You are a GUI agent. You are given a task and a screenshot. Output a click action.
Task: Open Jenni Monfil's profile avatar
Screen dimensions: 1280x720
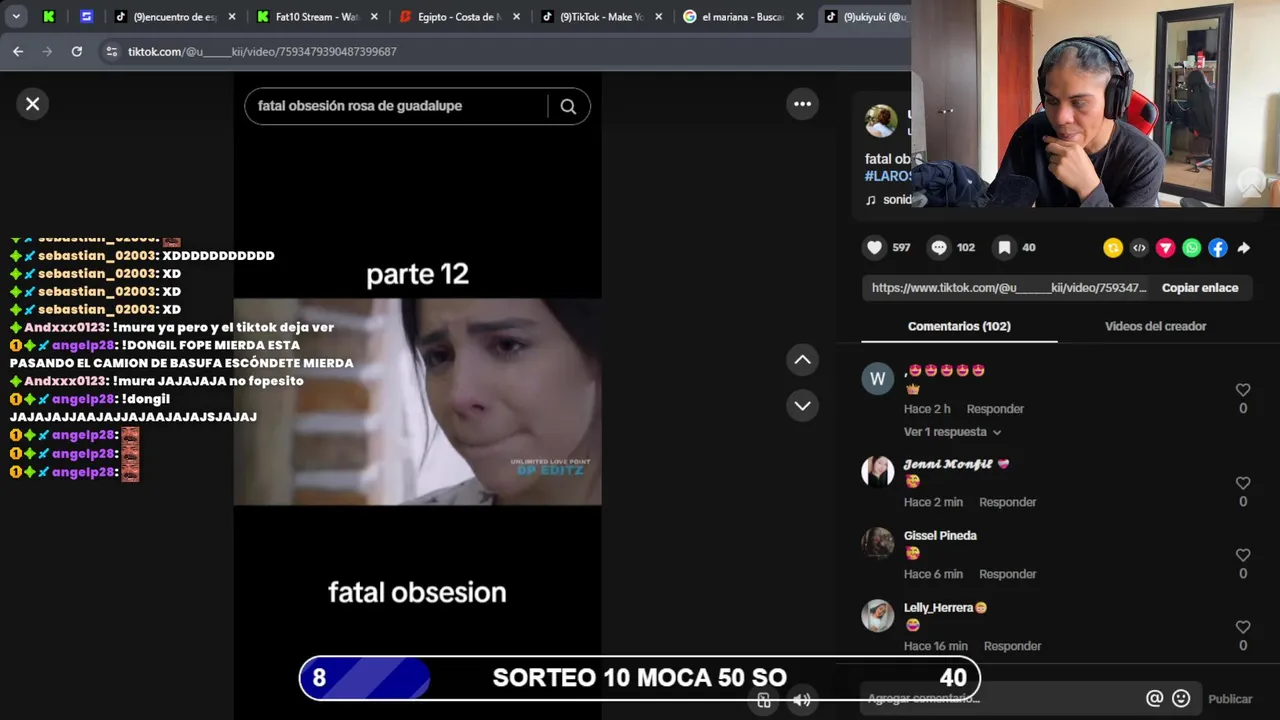[878, 472]
